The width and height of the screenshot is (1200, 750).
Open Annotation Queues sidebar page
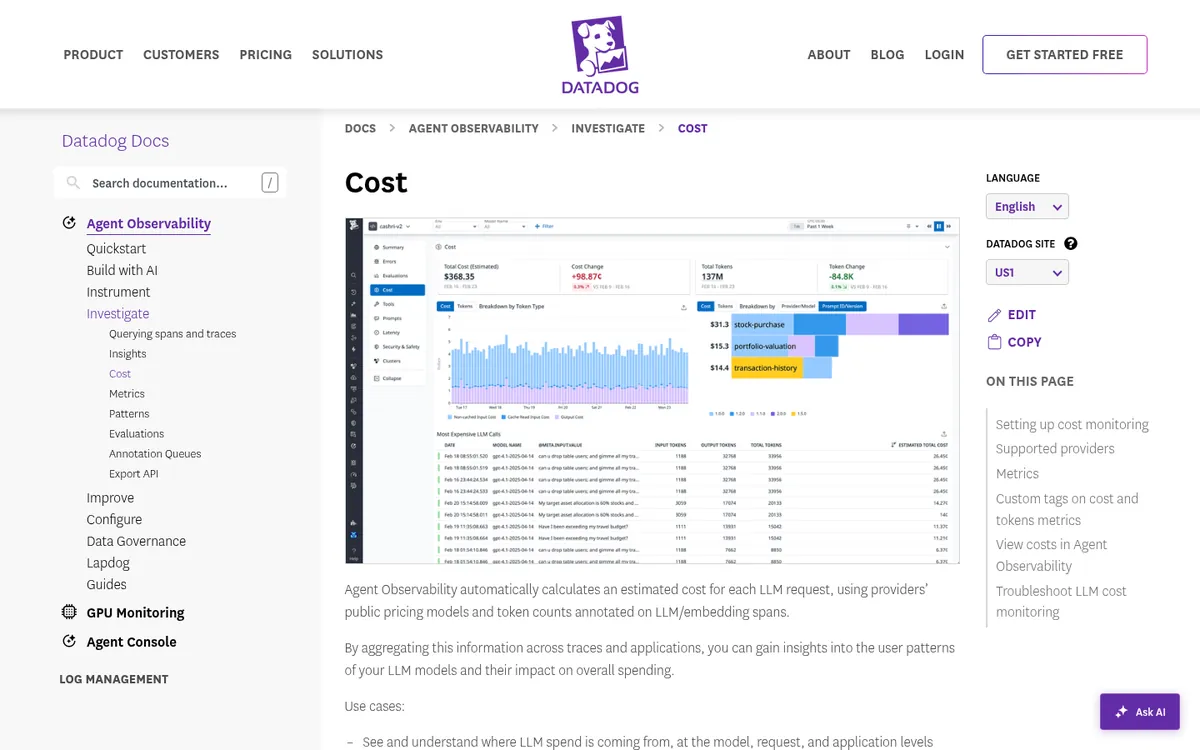click(155, 454)
